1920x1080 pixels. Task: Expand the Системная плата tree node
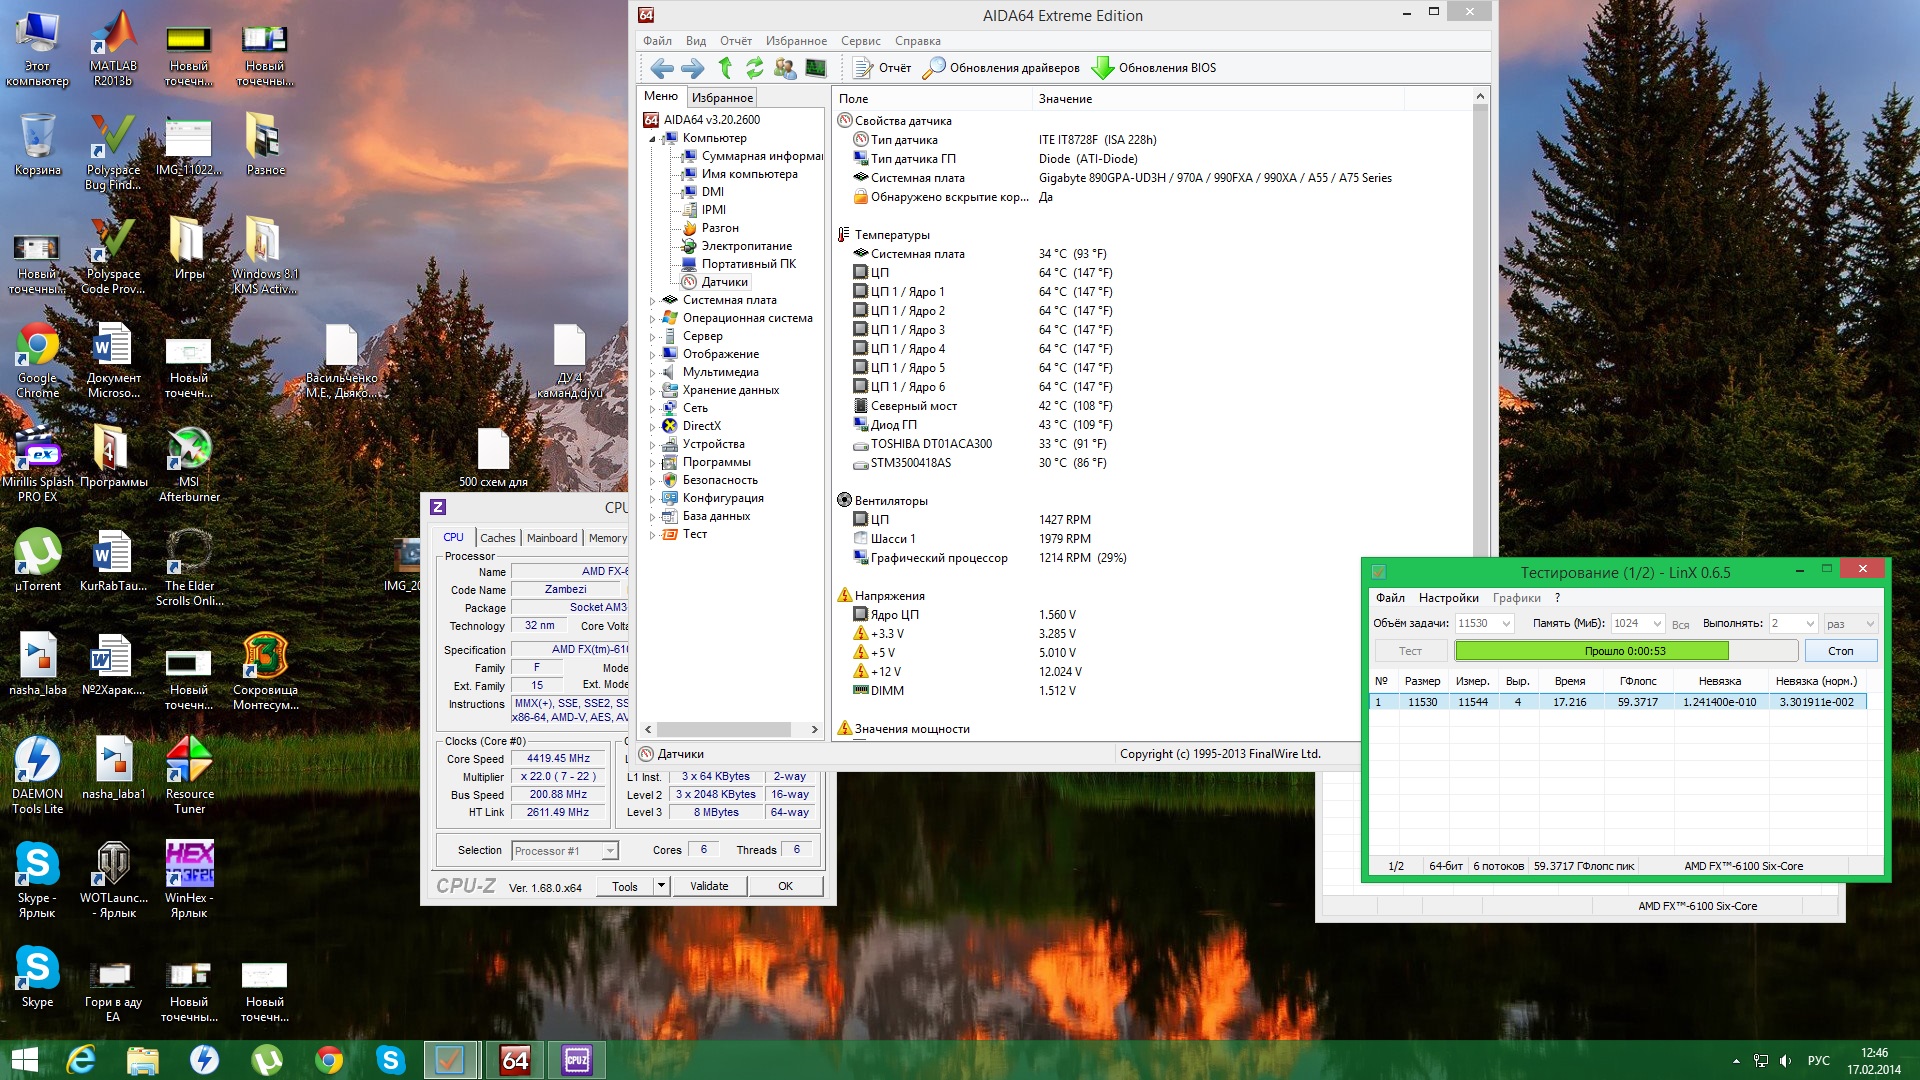coord(653,300)
